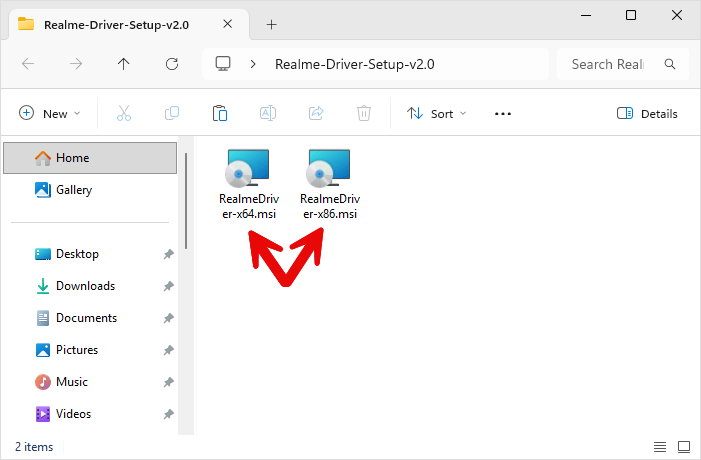Select the RealmeDriver-x64.msi file

(249, 184)
